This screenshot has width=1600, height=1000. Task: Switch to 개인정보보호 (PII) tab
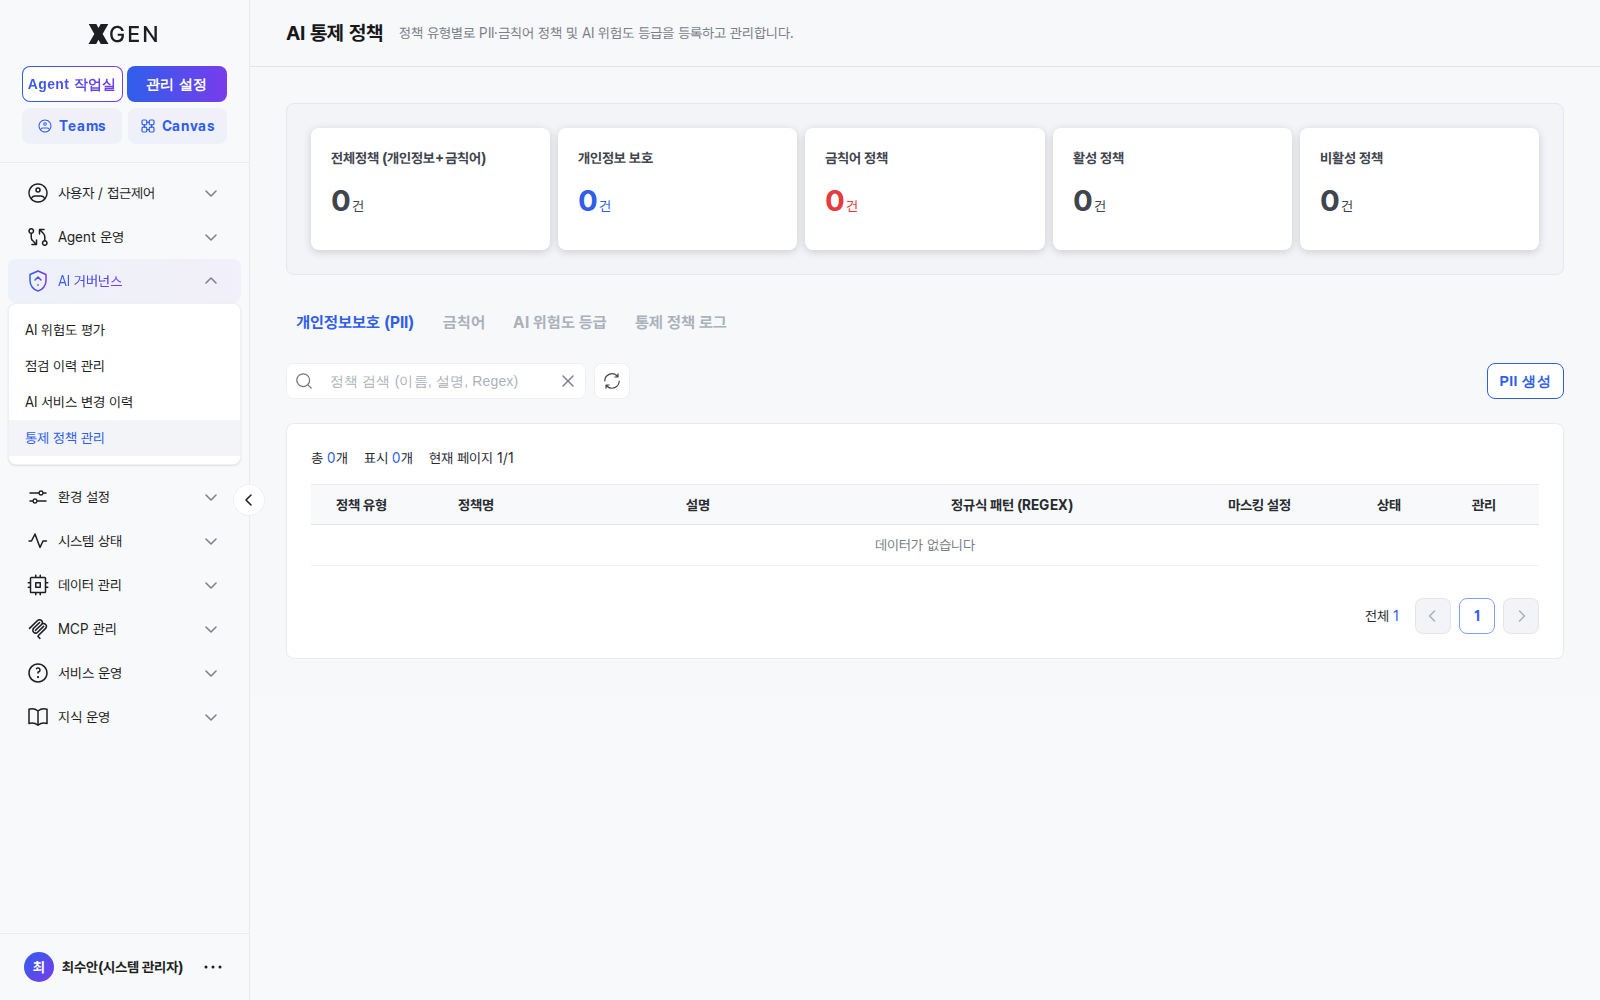[x=355, y=322]
